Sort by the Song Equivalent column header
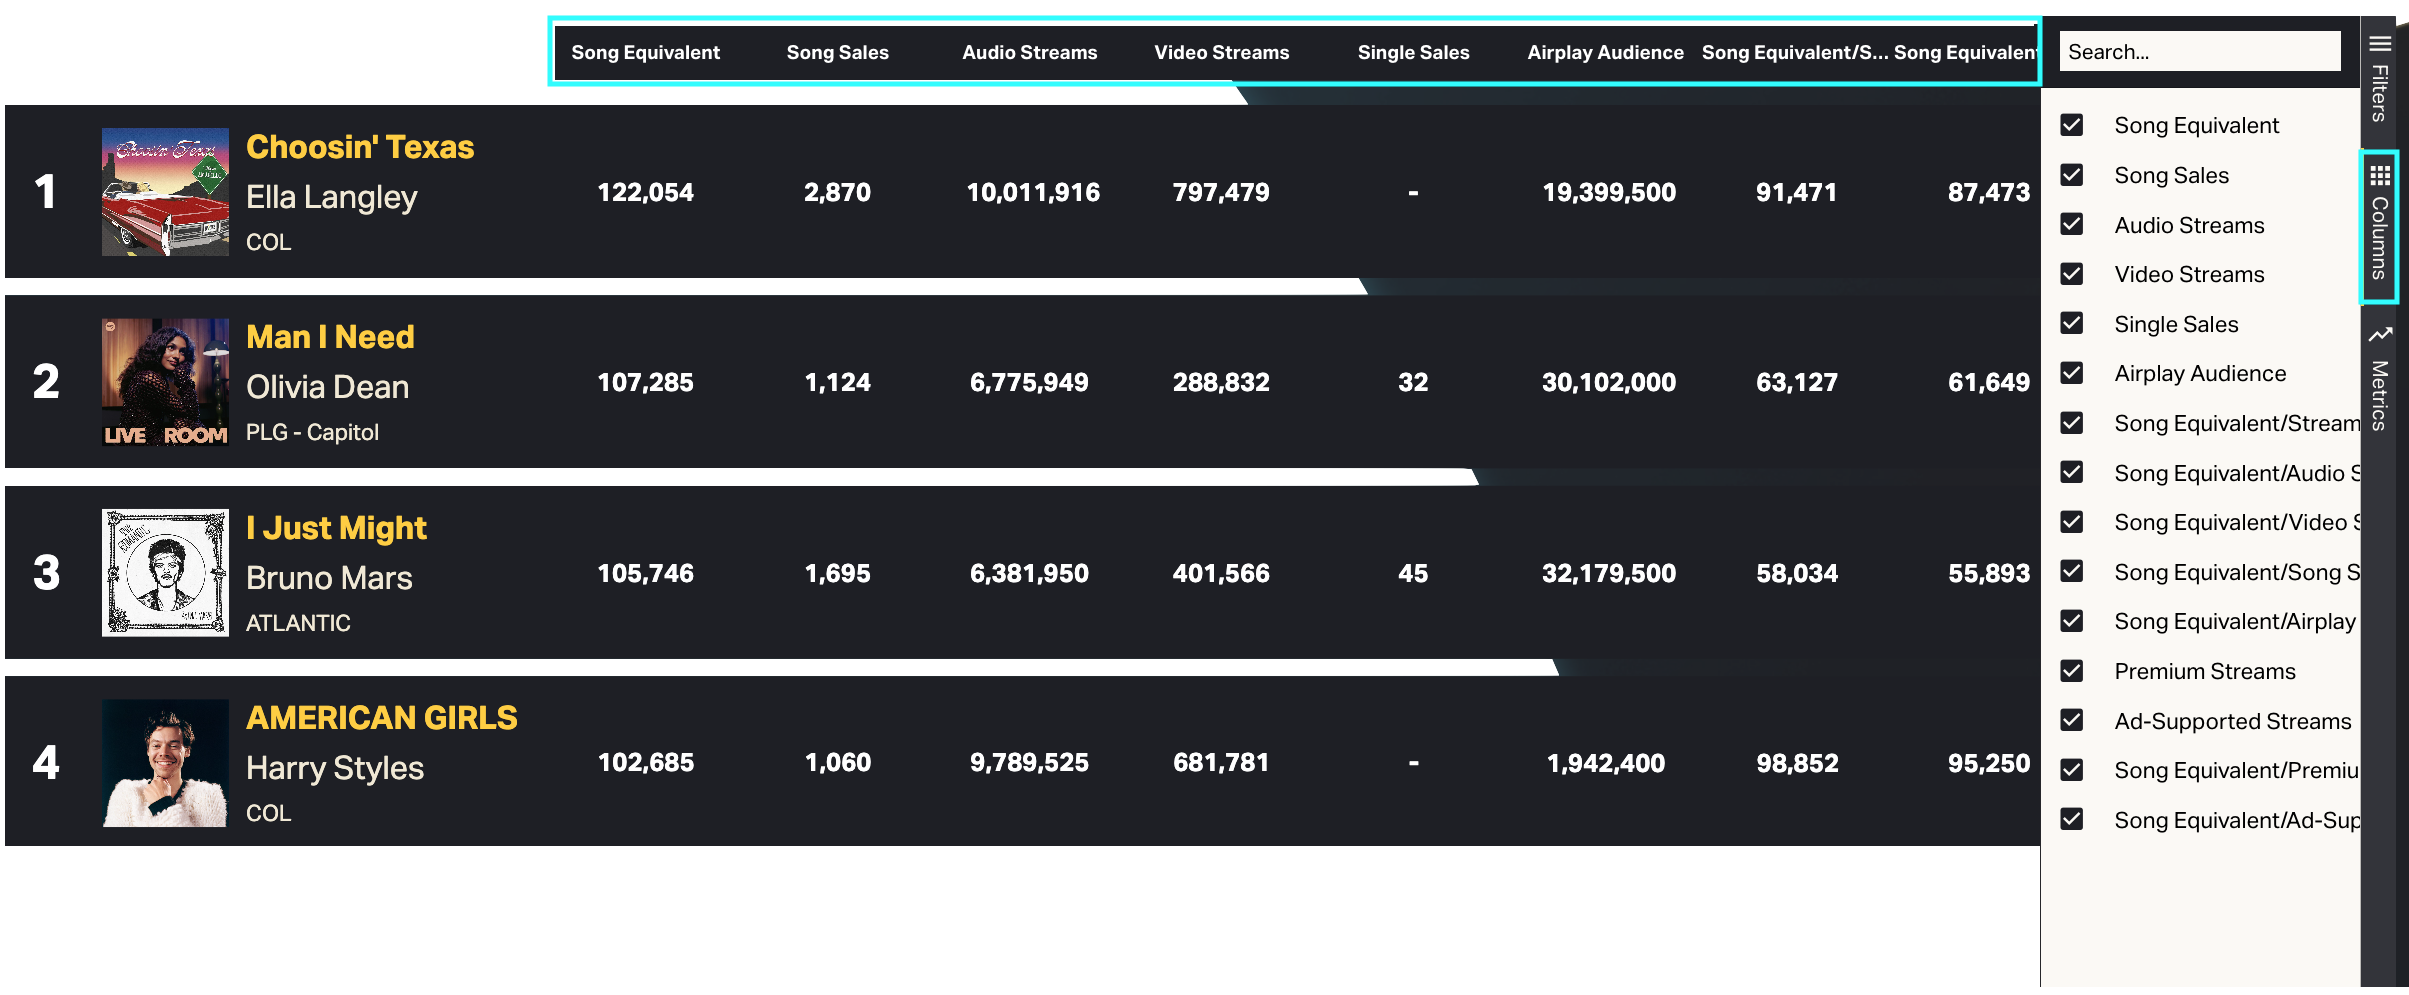 tap(645, 52)
